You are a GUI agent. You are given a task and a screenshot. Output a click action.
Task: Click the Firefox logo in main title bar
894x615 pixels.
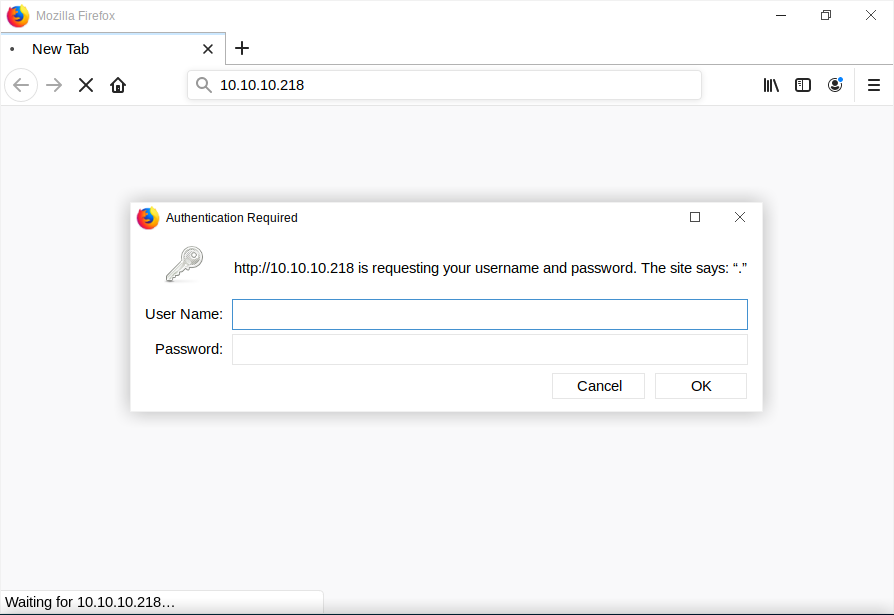(18, 16)
